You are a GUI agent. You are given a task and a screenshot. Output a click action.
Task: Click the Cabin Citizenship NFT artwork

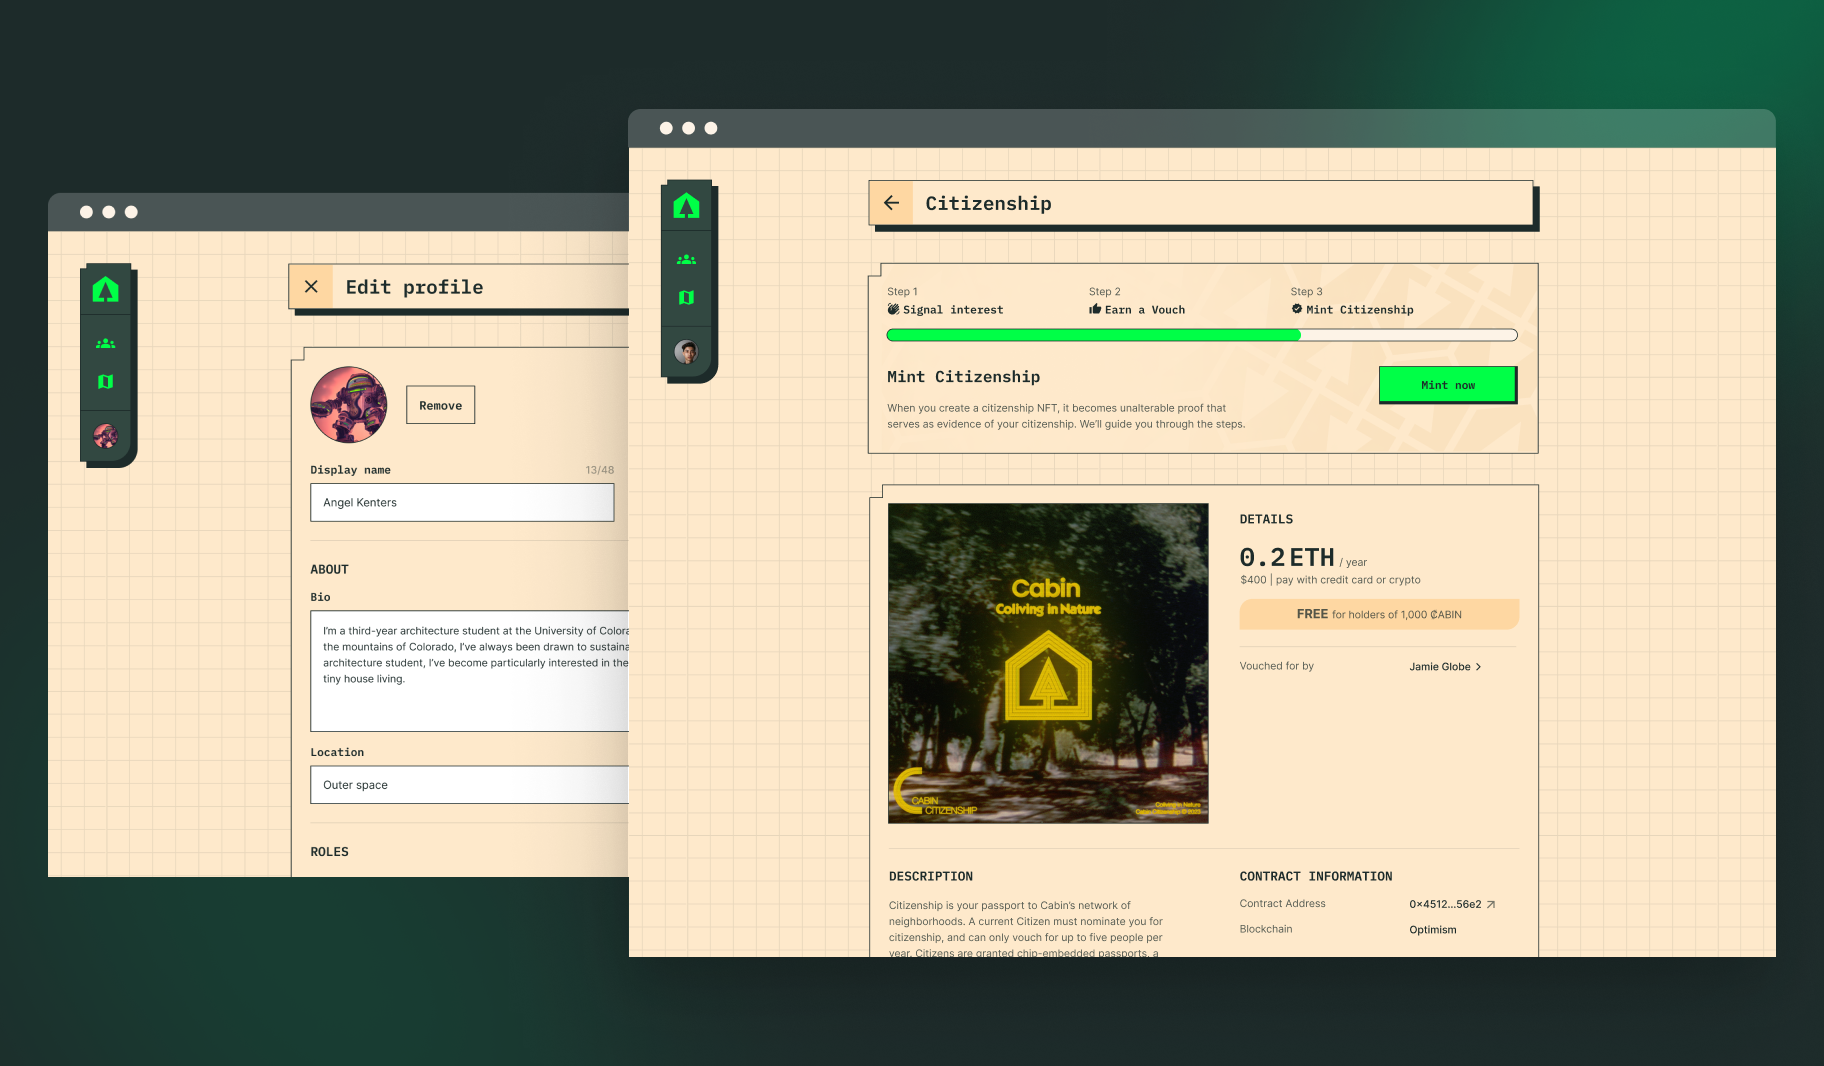[1047, 663]
